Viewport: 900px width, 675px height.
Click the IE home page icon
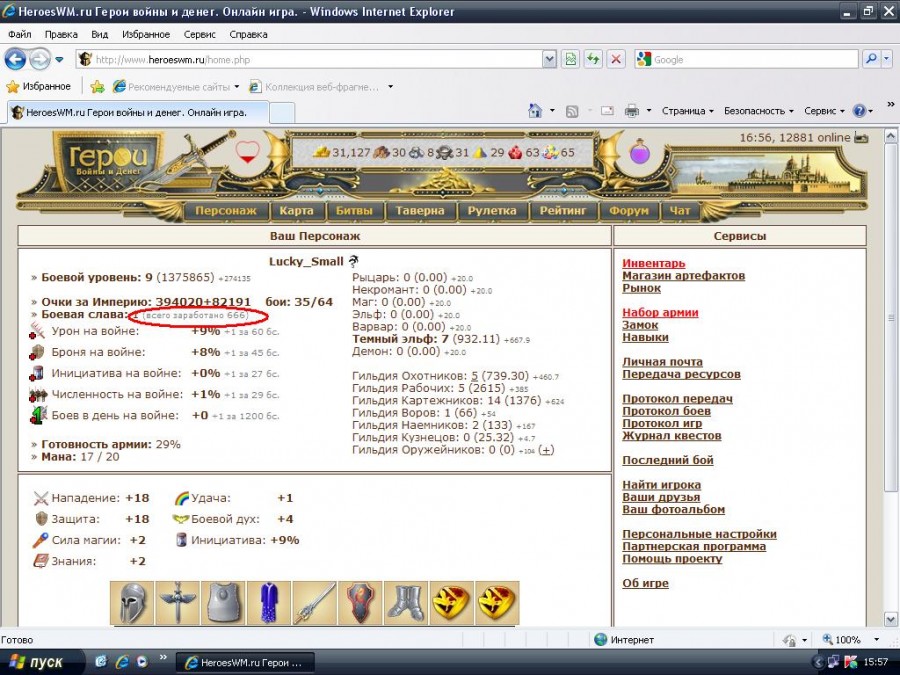[x=536, y=111]
